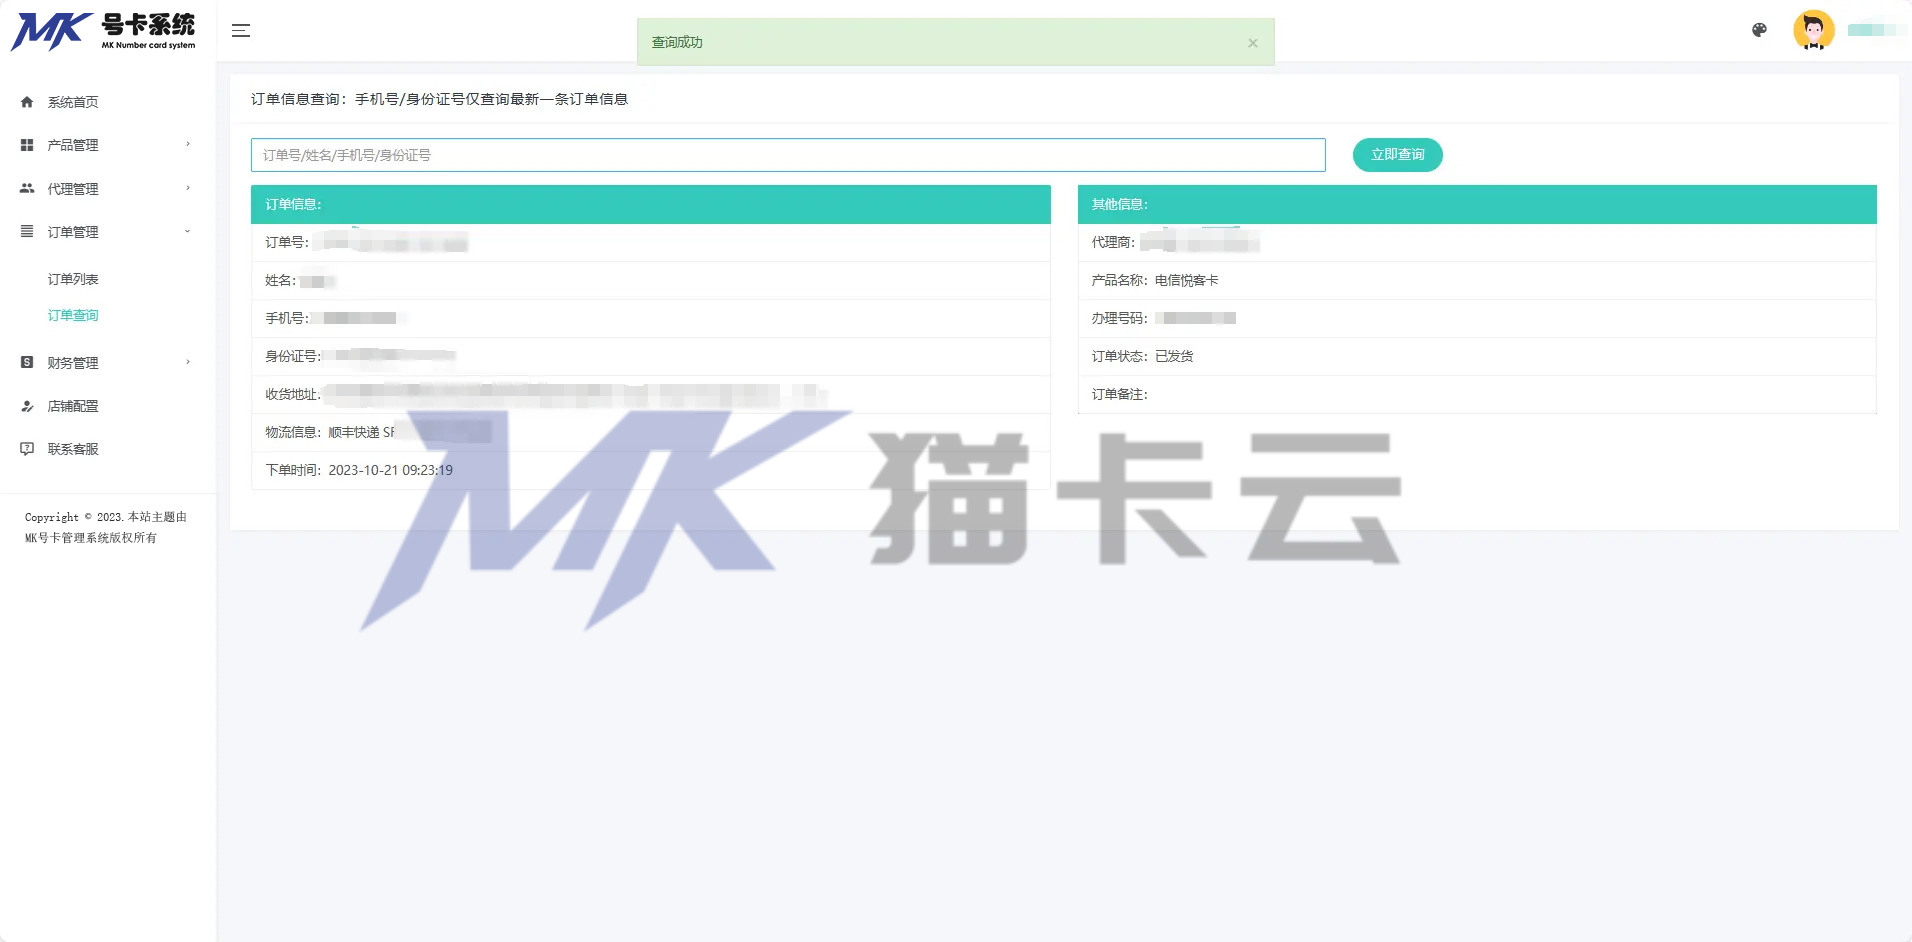Select the 订单查询 menu item
This screenshot has height=942, width=1912.
pyautogui.click(x=73, y=315)
